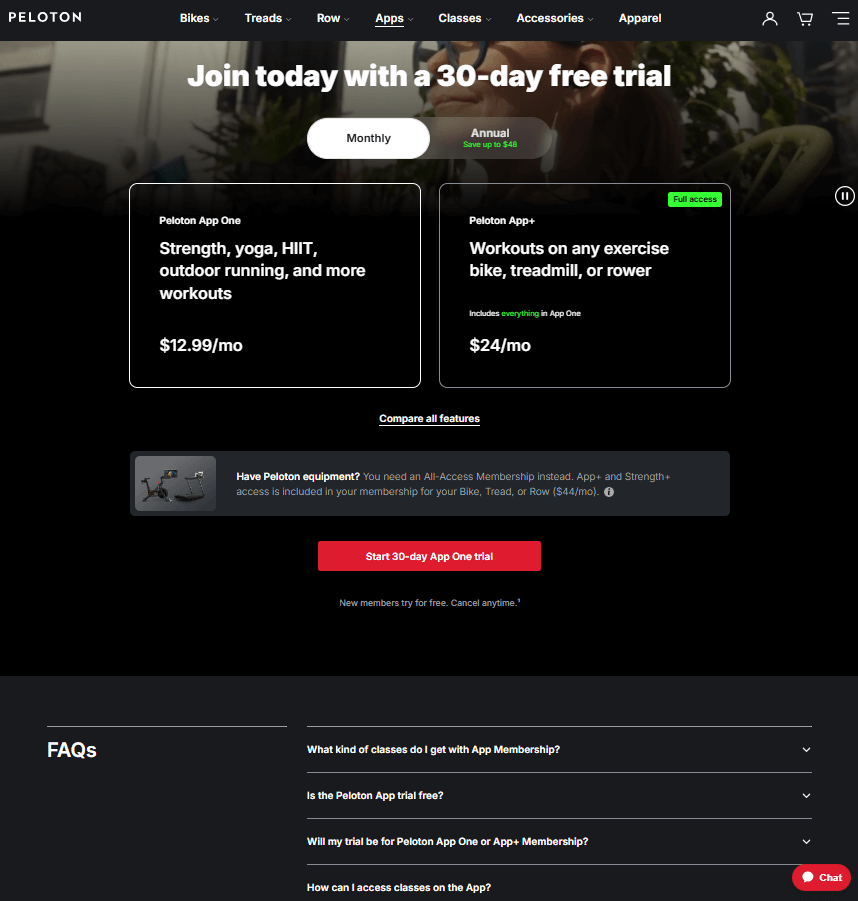Open the hamburger menu icon
This screenshot has height=901, width=858.
[840, 18]
